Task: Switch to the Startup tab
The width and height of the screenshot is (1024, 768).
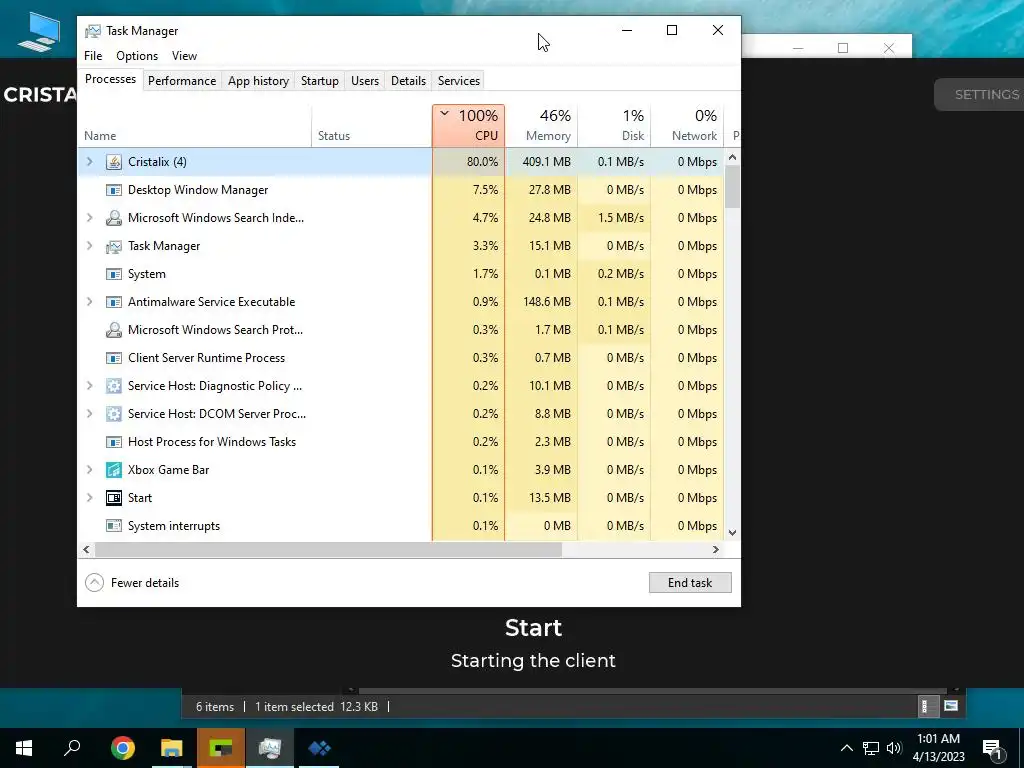Action: pos(319,81)
